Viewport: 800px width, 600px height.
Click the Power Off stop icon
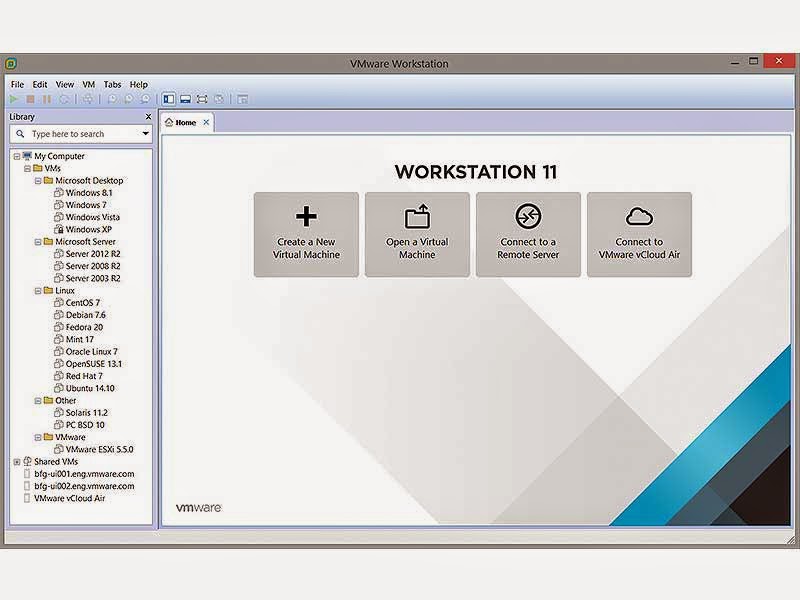tap(31, 99)
